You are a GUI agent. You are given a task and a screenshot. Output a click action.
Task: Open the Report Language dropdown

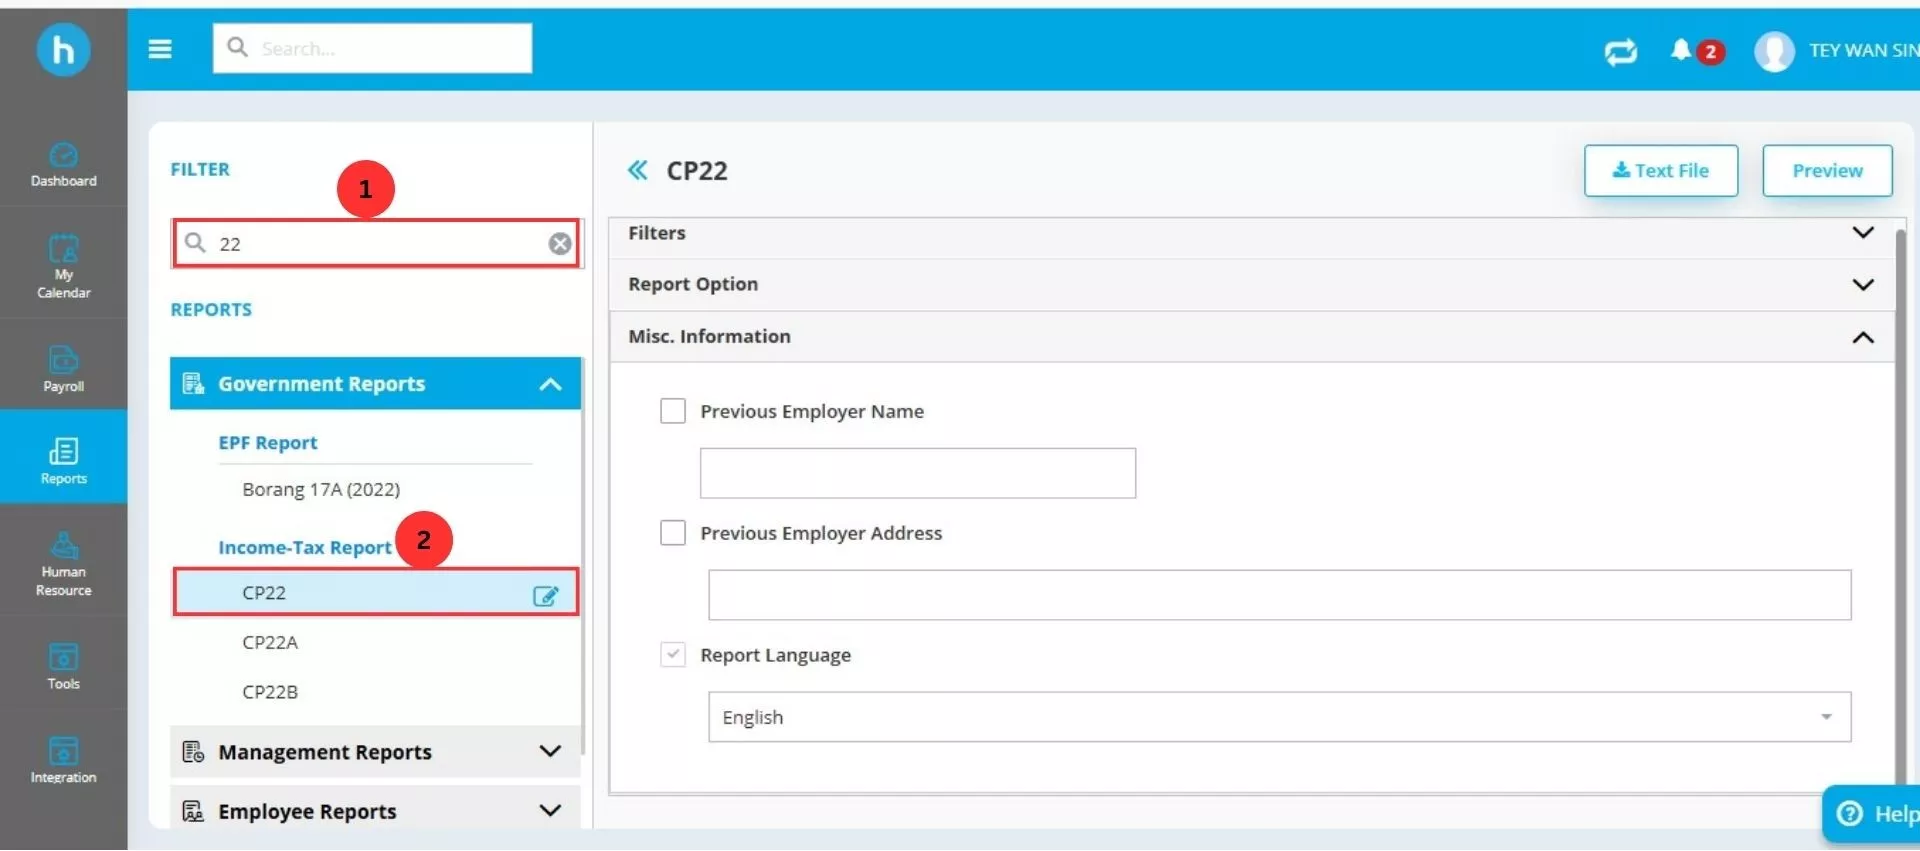1279,717
